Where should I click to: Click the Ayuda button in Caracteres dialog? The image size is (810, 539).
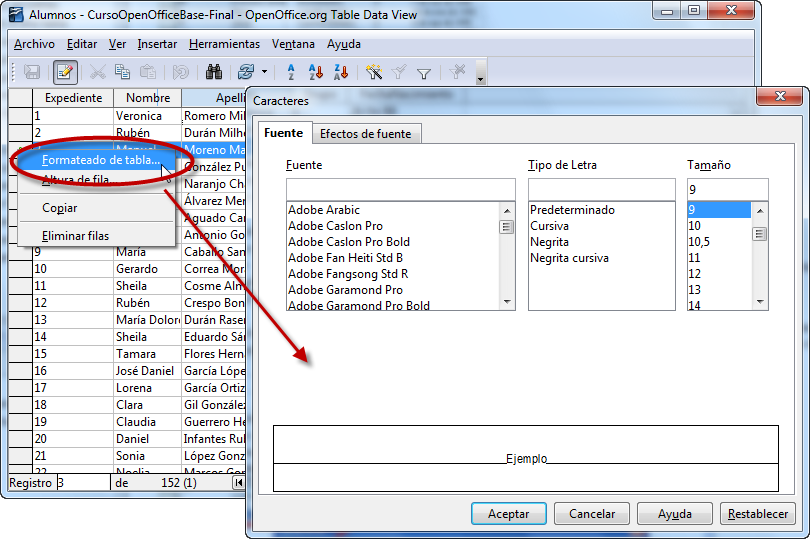(675, 514)
